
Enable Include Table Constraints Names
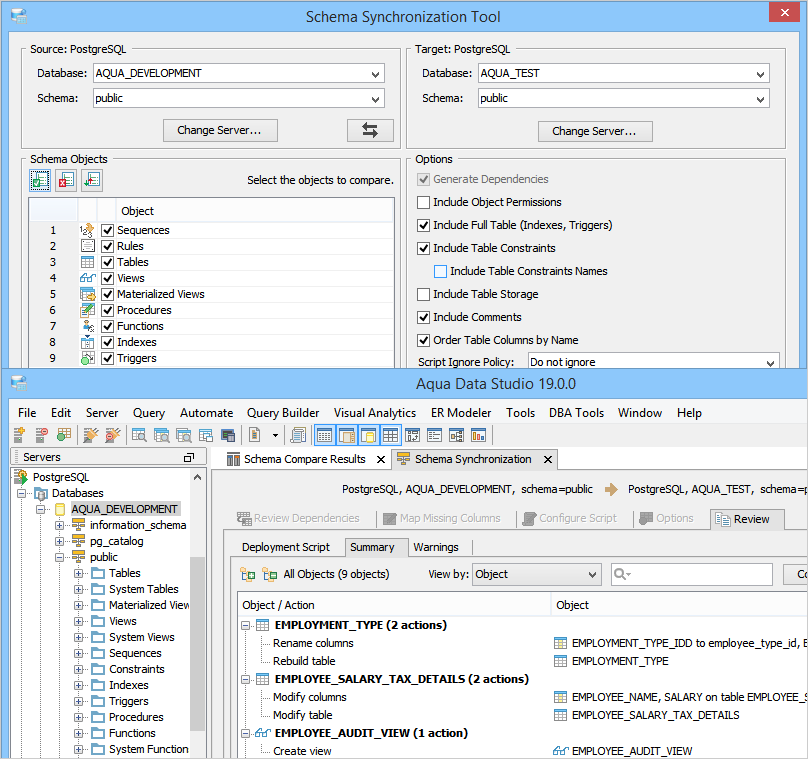(x=440, y=271)
